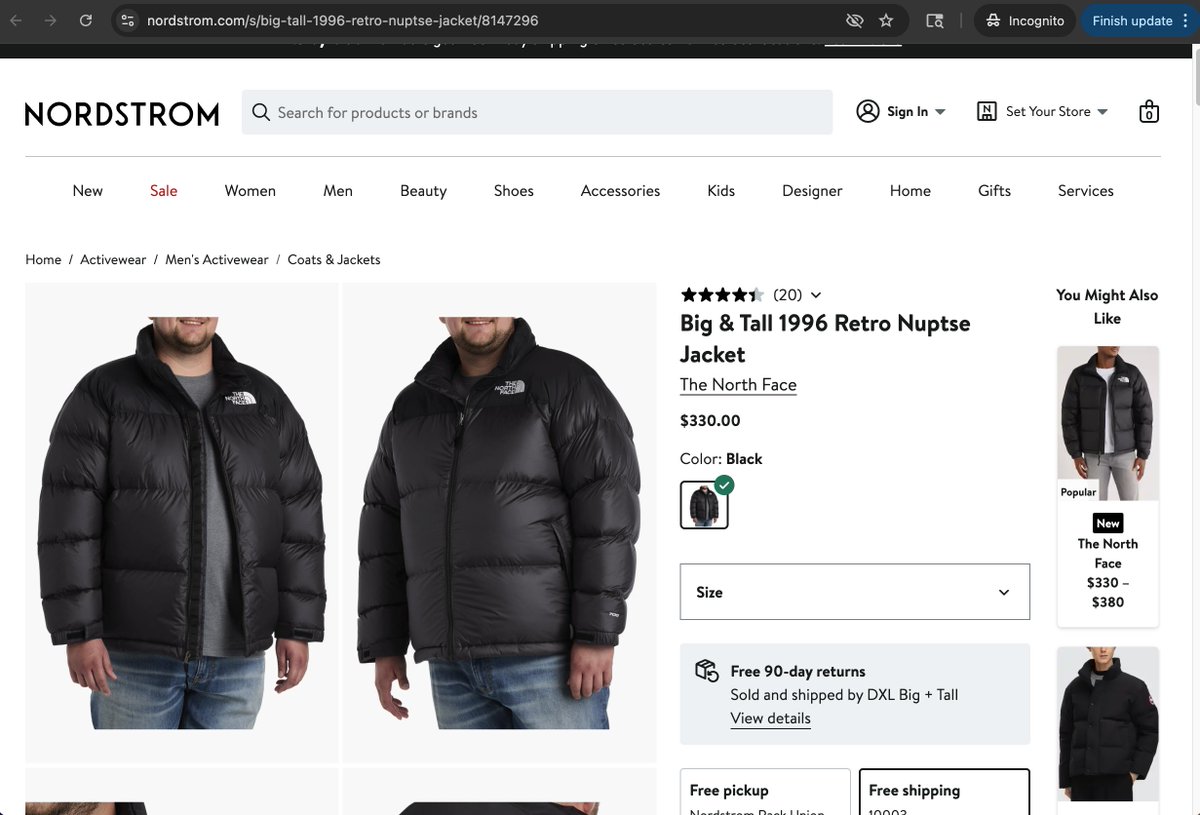
Task: Click The North Face $330 – $380 recommendation text
Action: click(1108, 573)
